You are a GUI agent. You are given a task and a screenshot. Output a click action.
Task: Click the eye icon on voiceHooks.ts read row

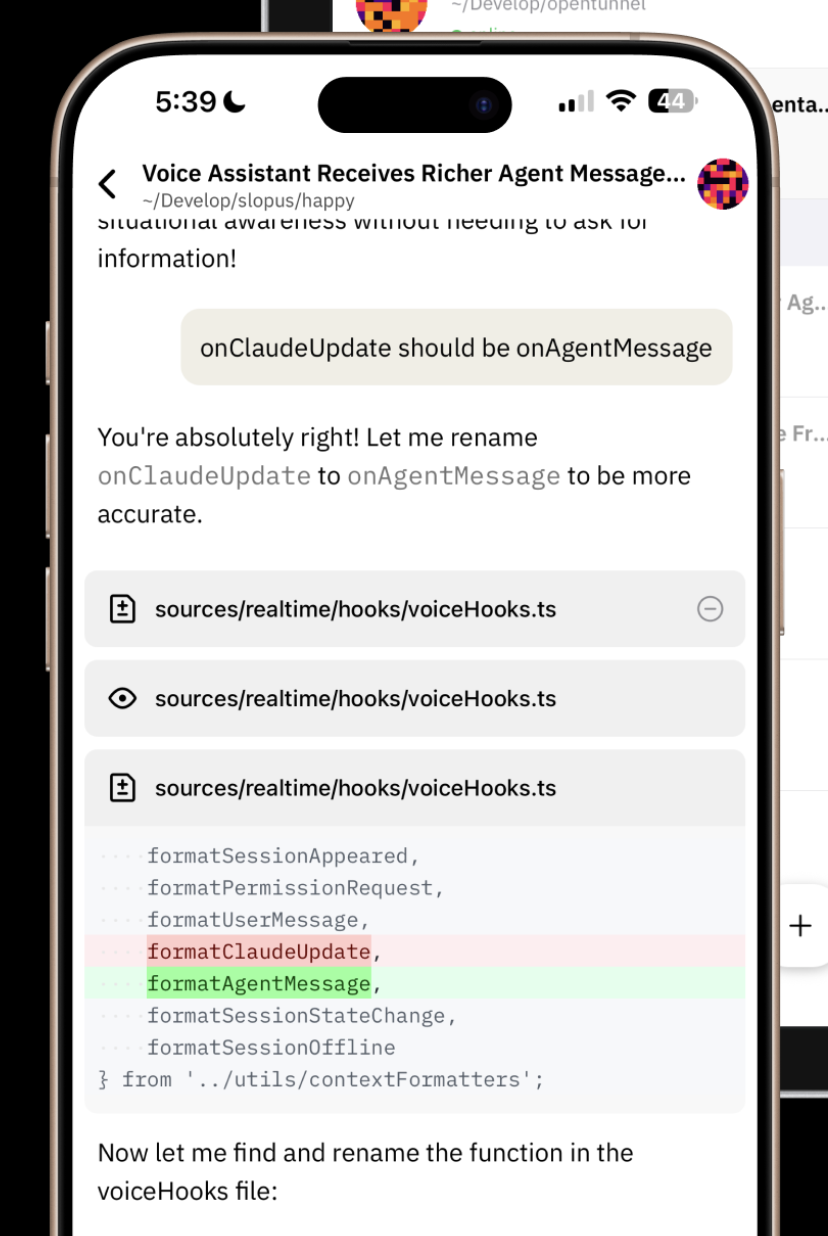(122, 698)
